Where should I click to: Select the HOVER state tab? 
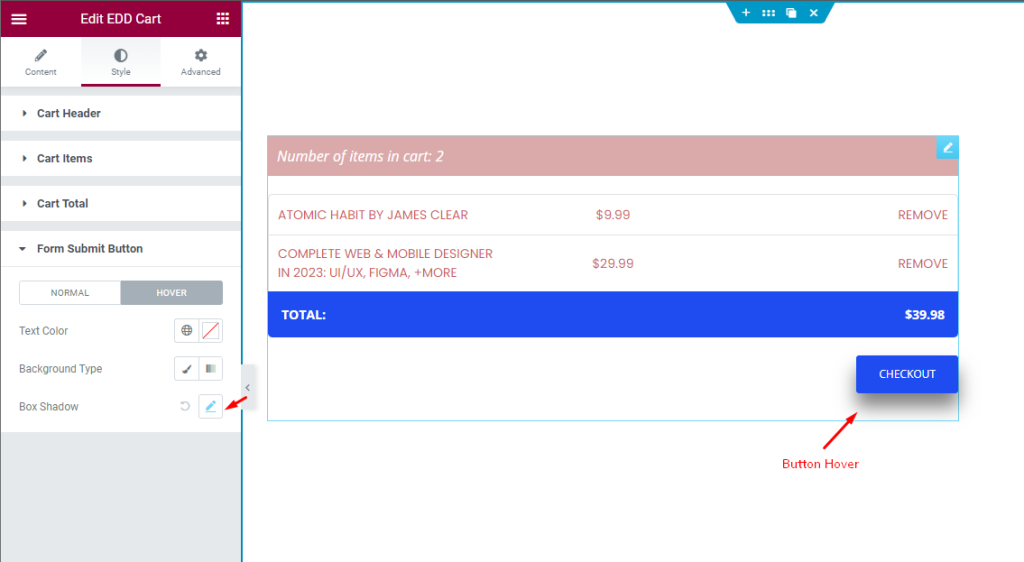[x=172, y=292]
